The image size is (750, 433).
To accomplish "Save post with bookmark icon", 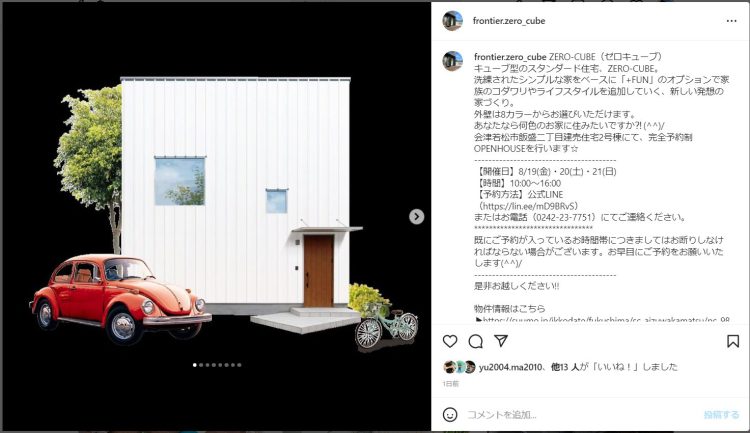I will pyautogui.click(x=733, y=341).
